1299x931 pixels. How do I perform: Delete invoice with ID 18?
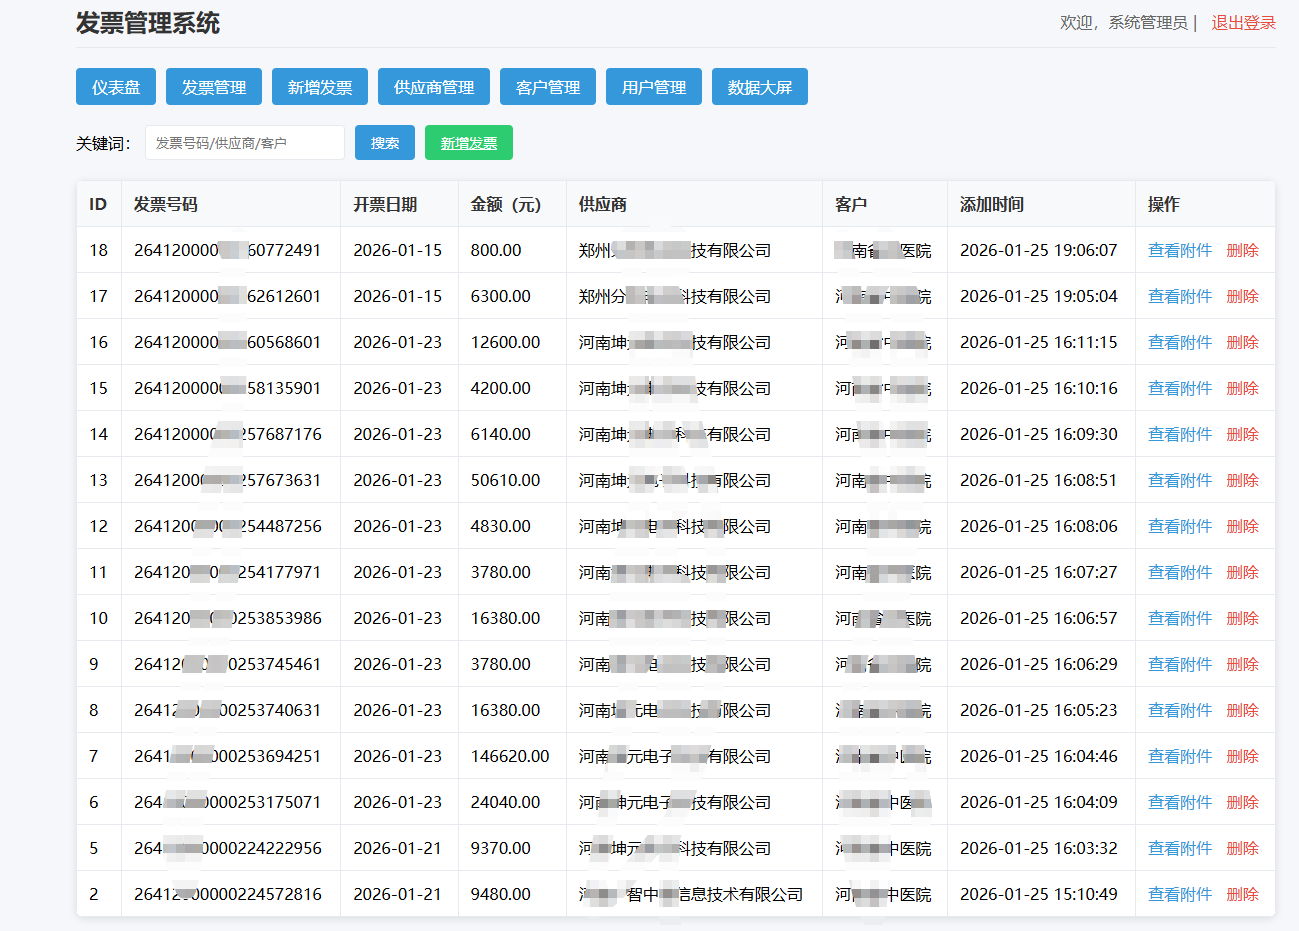1242,251
